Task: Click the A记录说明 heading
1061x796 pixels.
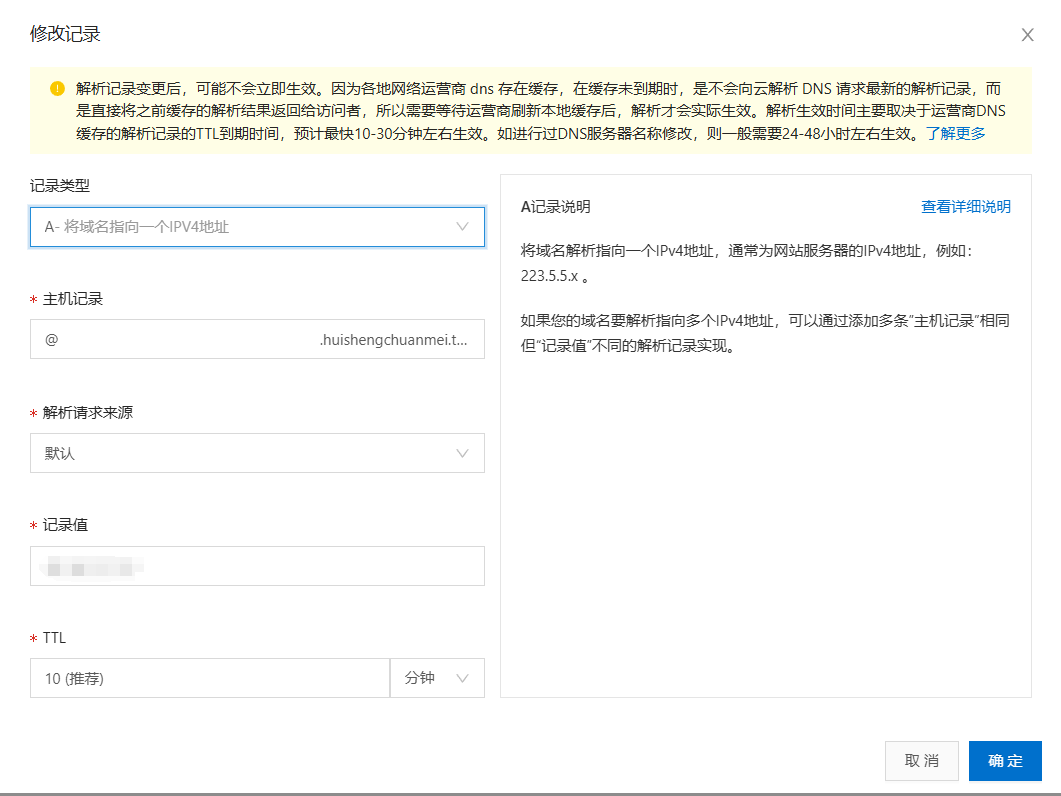Action: [556, 207]
